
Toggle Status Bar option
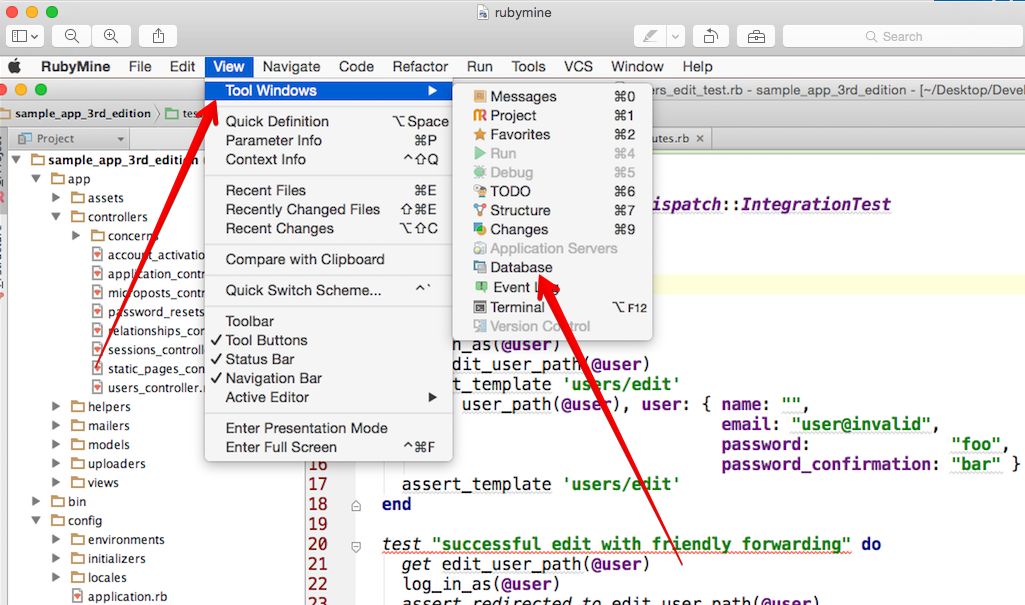(x=328, y=359)
